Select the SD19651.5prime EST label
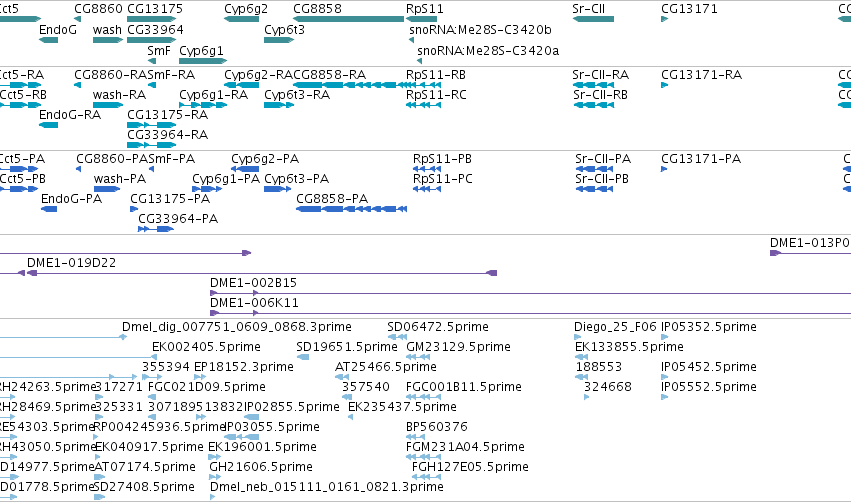The width and height of the screenshot is (851, 502). tap(347, 347)
